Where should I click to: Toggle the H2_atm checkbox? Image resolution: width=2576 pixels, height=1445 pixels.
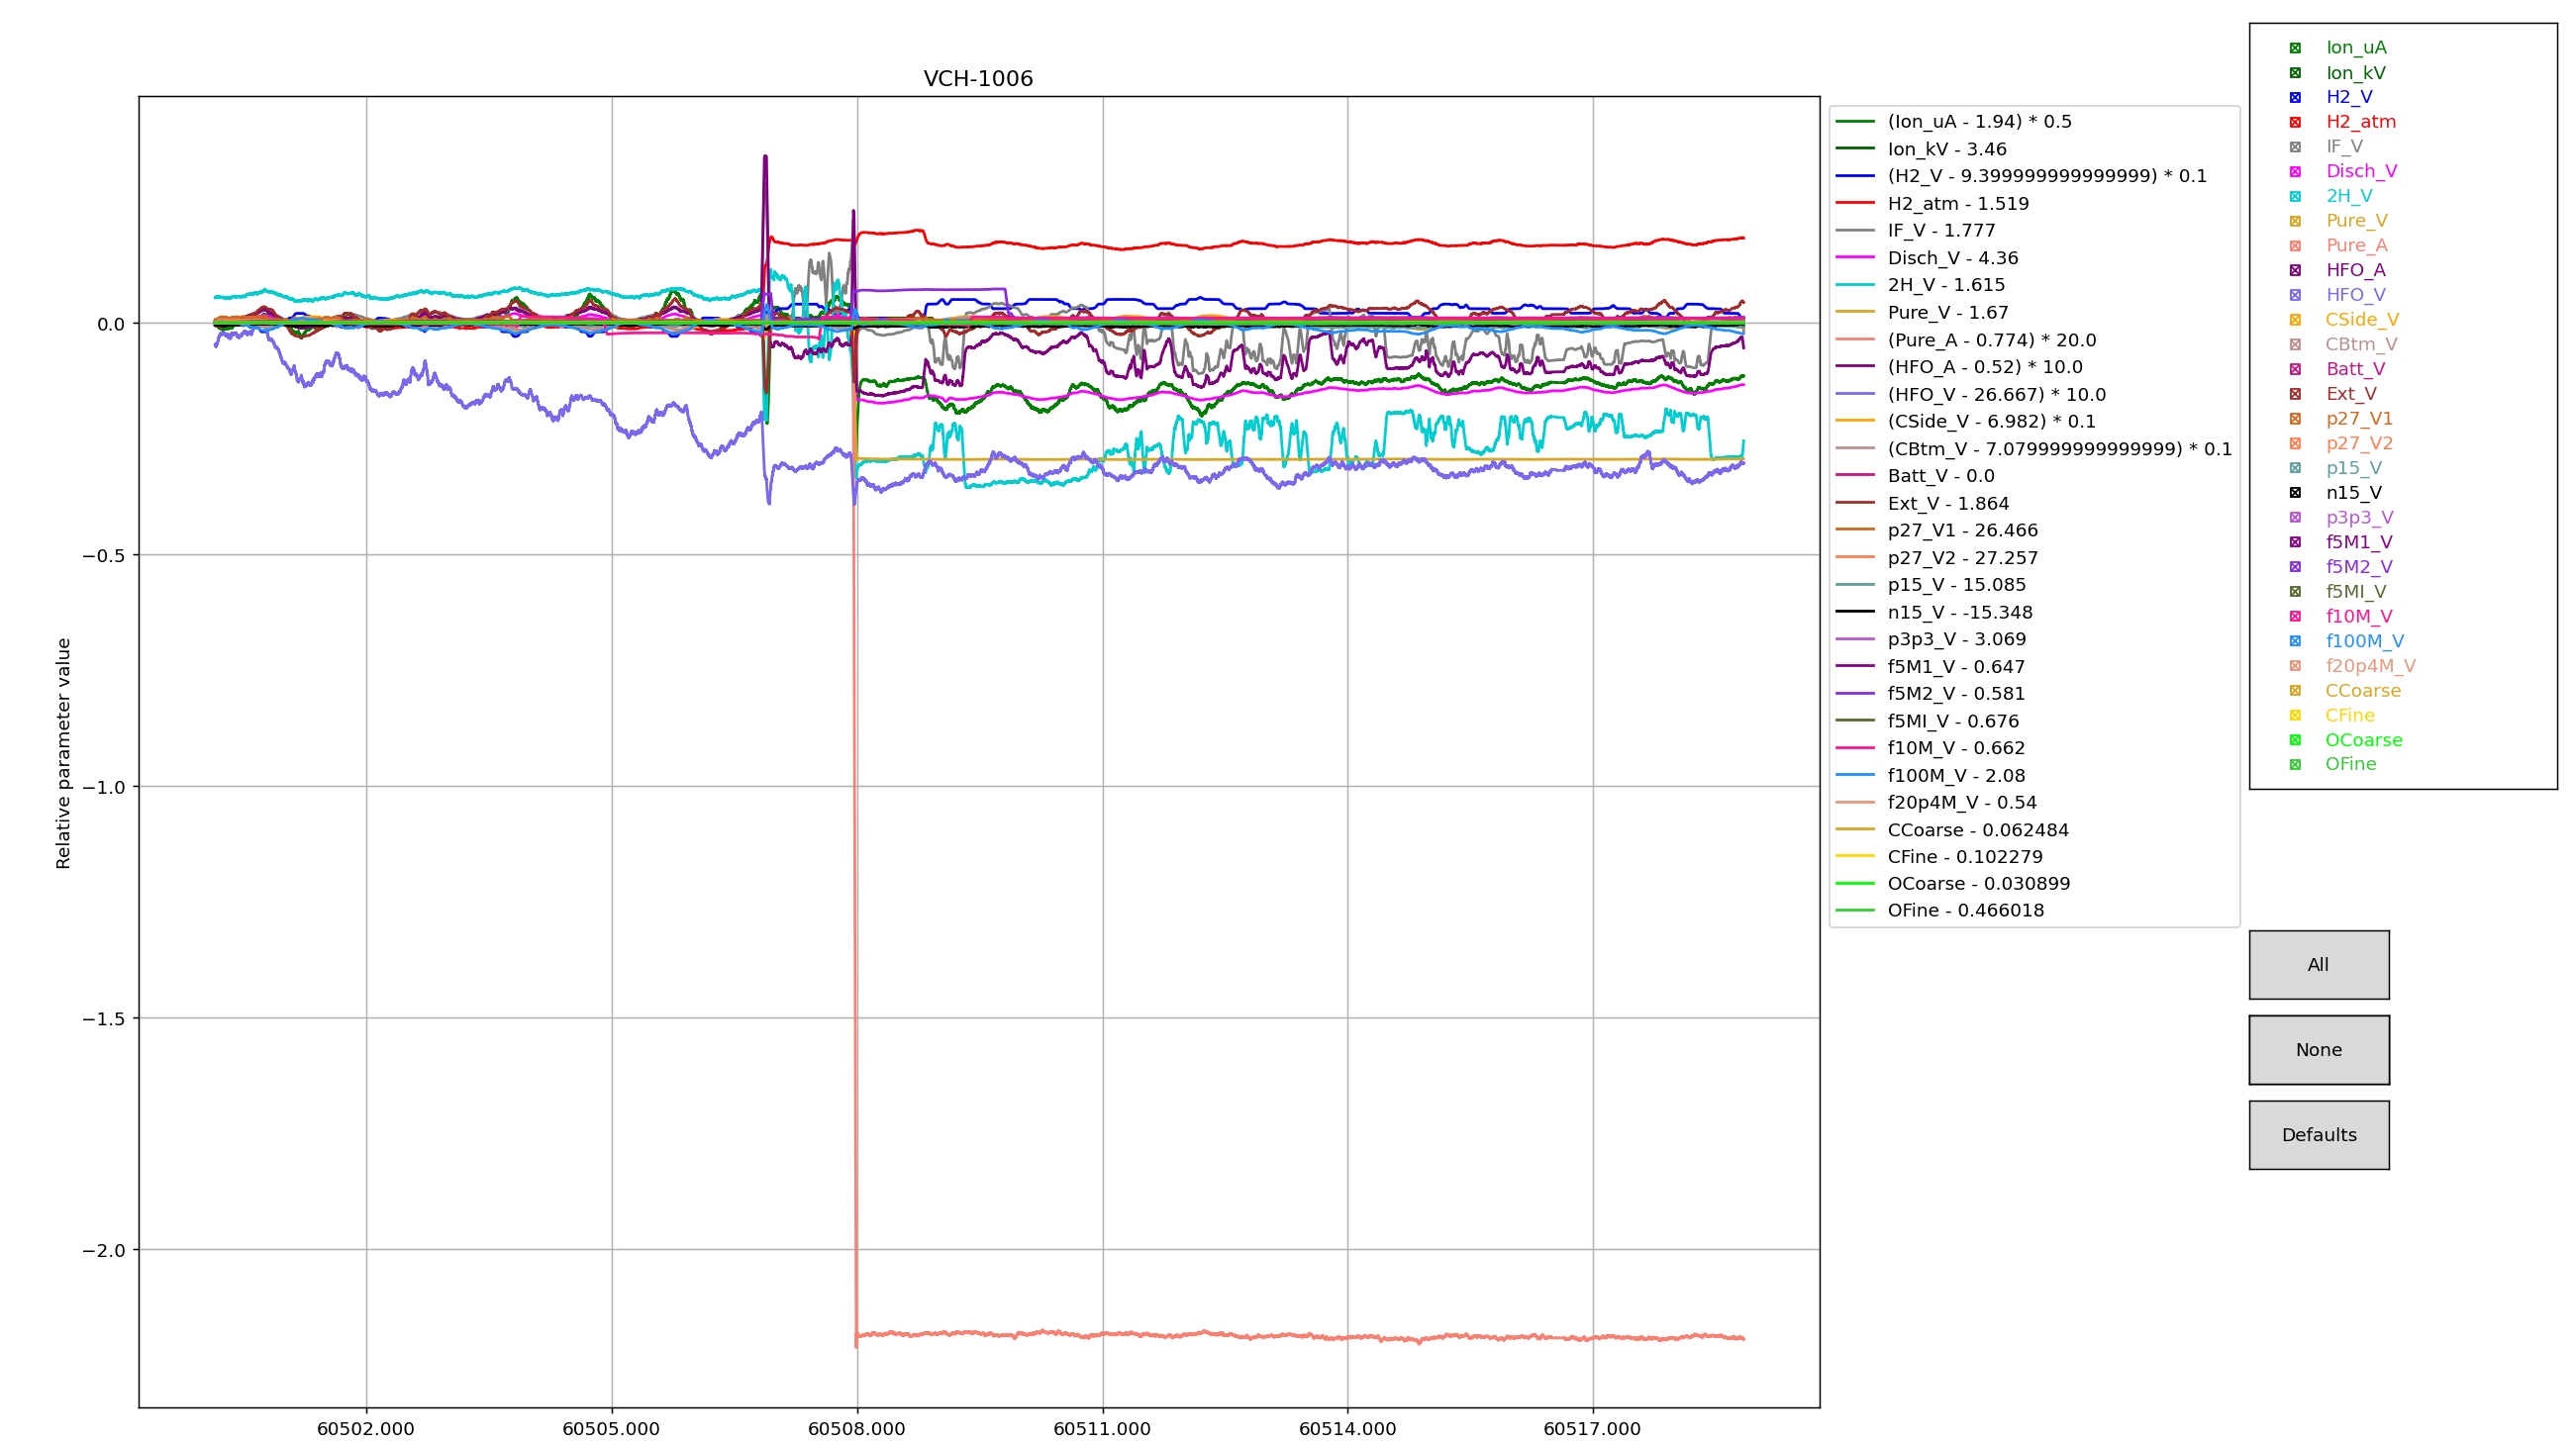pyautogui.click(x=2295, y=122)
